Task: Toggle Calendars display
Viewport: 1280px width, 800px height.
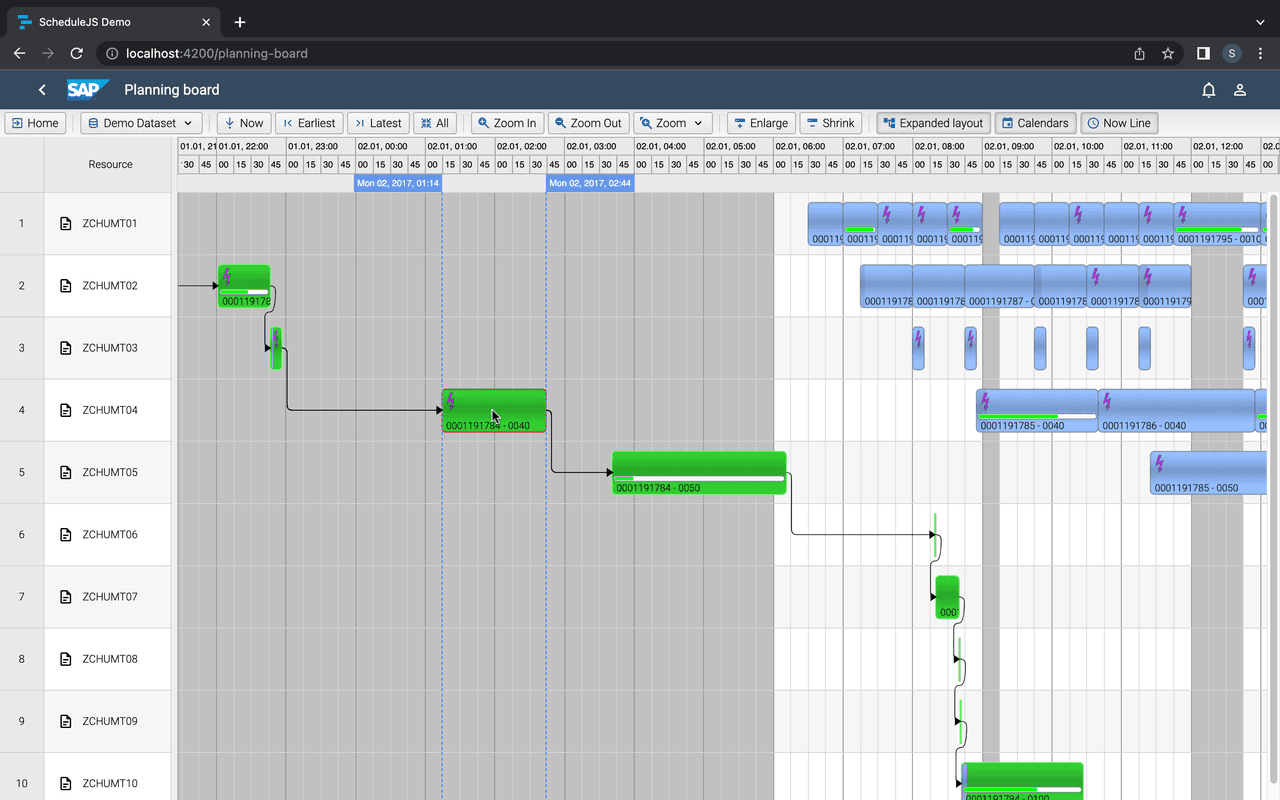Action: click(x=1036, y=123)
